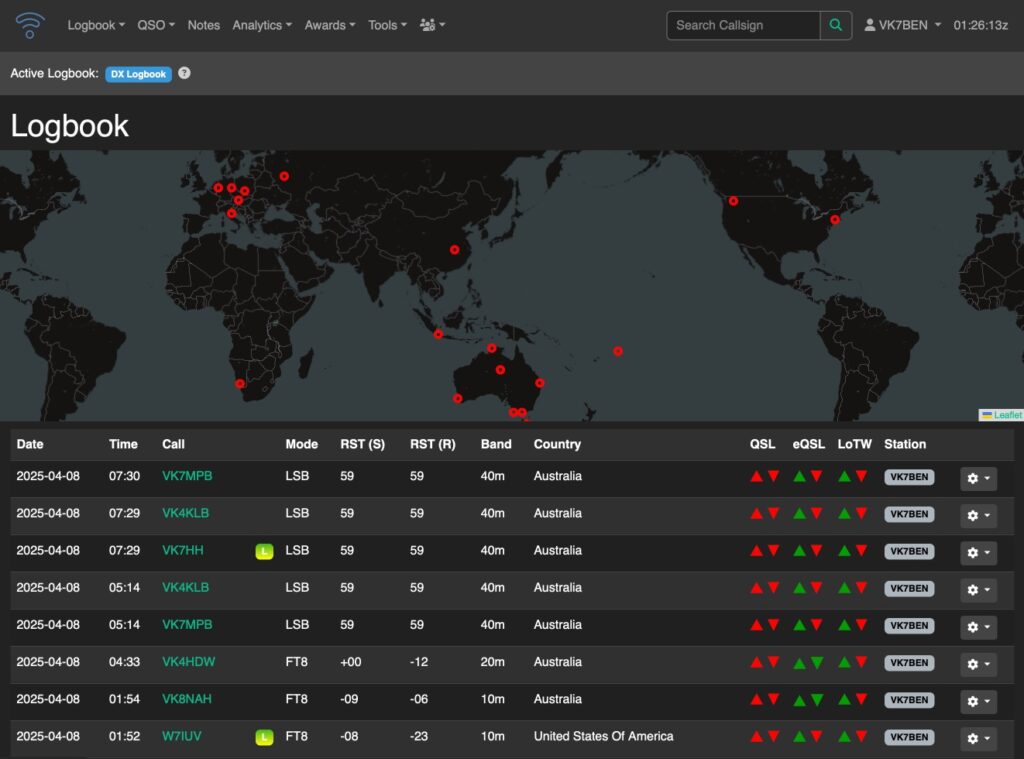Image resolution: width=1024 pixels, height=759 pixels.
Task: Open gear menu for VK4HDW row
Action: pyautogui.click(x=978, y=664)
